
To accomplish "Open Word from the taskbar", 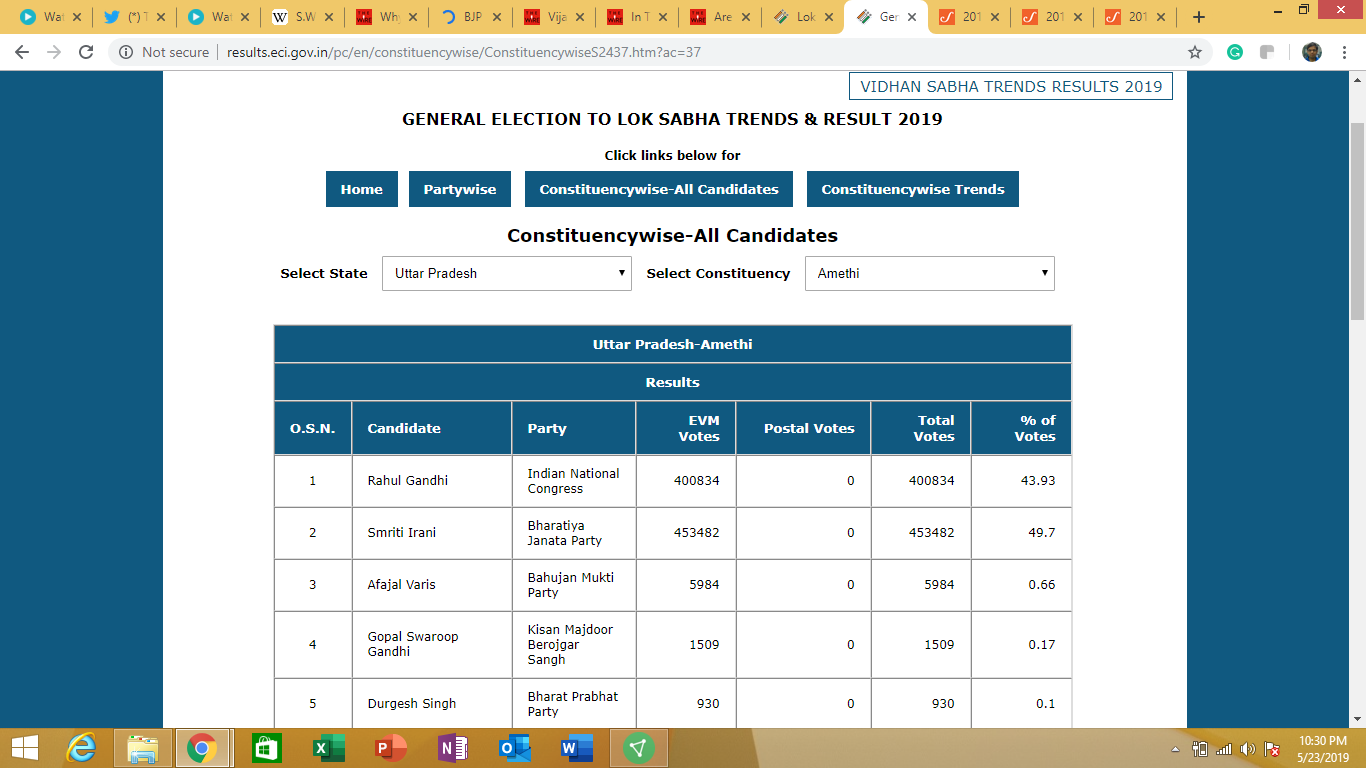I will pyautogui.click(x=576, y=748).
